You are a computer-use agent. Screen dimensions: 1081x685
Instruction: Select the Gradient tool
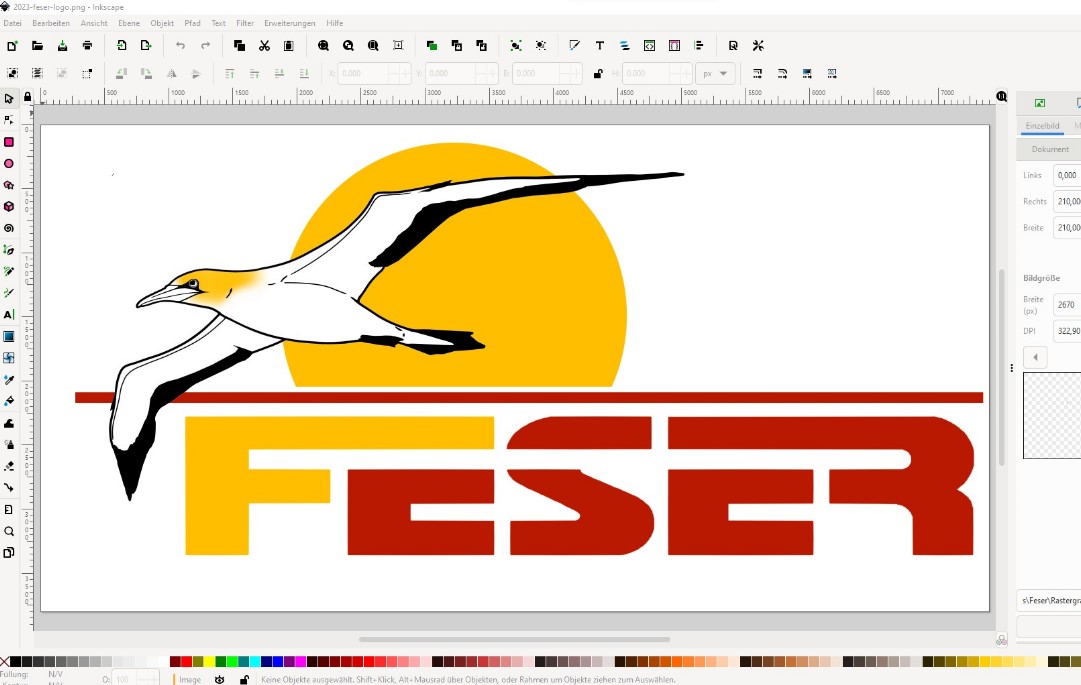pos(9,336)
